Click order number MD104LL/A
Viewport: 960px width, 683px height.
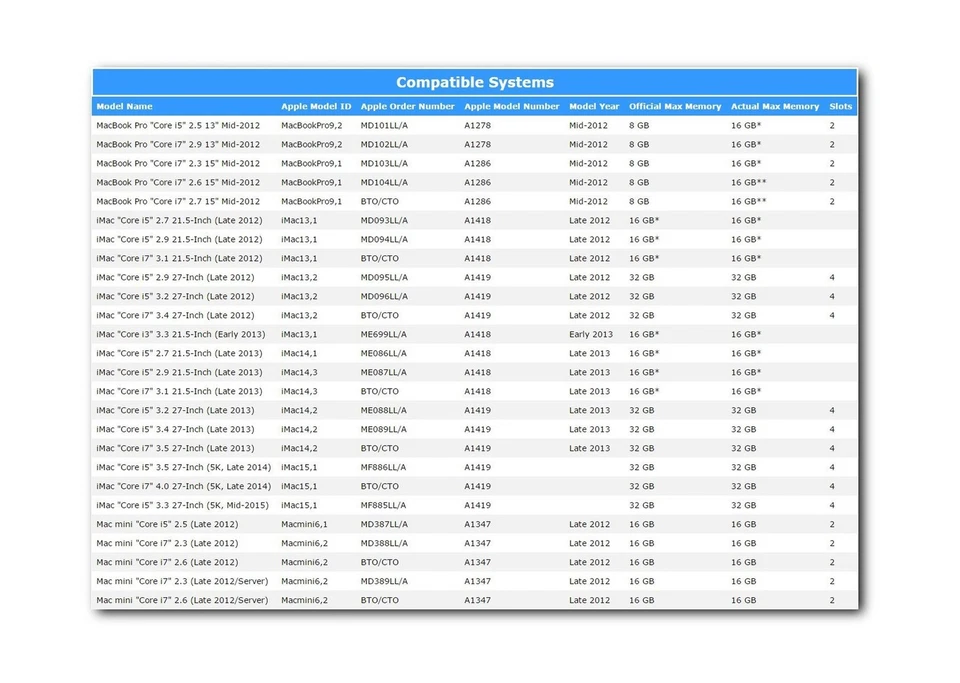[384, 183]
